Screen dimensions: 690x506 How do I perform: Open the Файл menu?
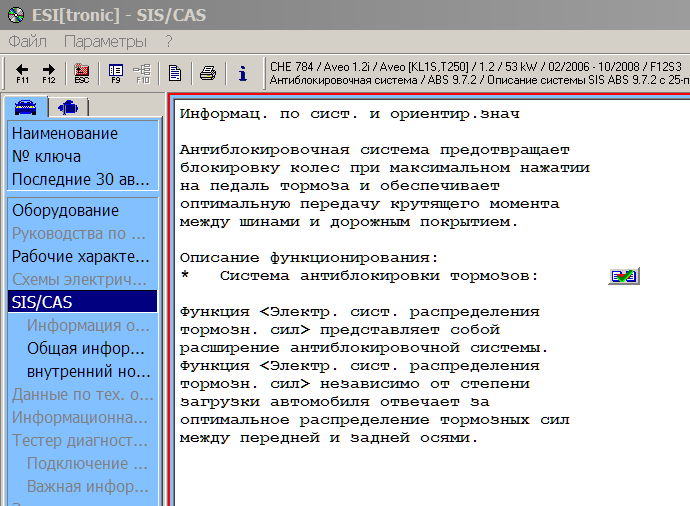27,41
